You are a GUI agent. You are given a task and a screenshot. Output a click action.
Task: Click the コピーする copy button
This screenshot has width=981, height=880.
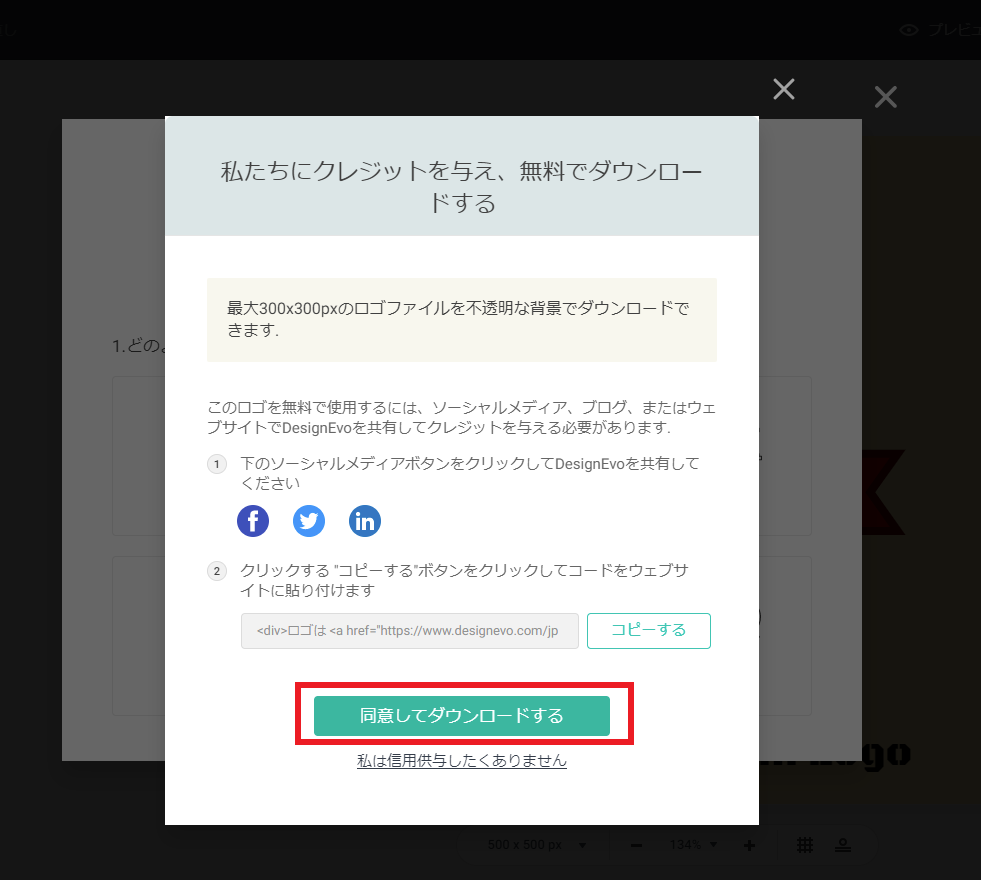tap(649, 630)
